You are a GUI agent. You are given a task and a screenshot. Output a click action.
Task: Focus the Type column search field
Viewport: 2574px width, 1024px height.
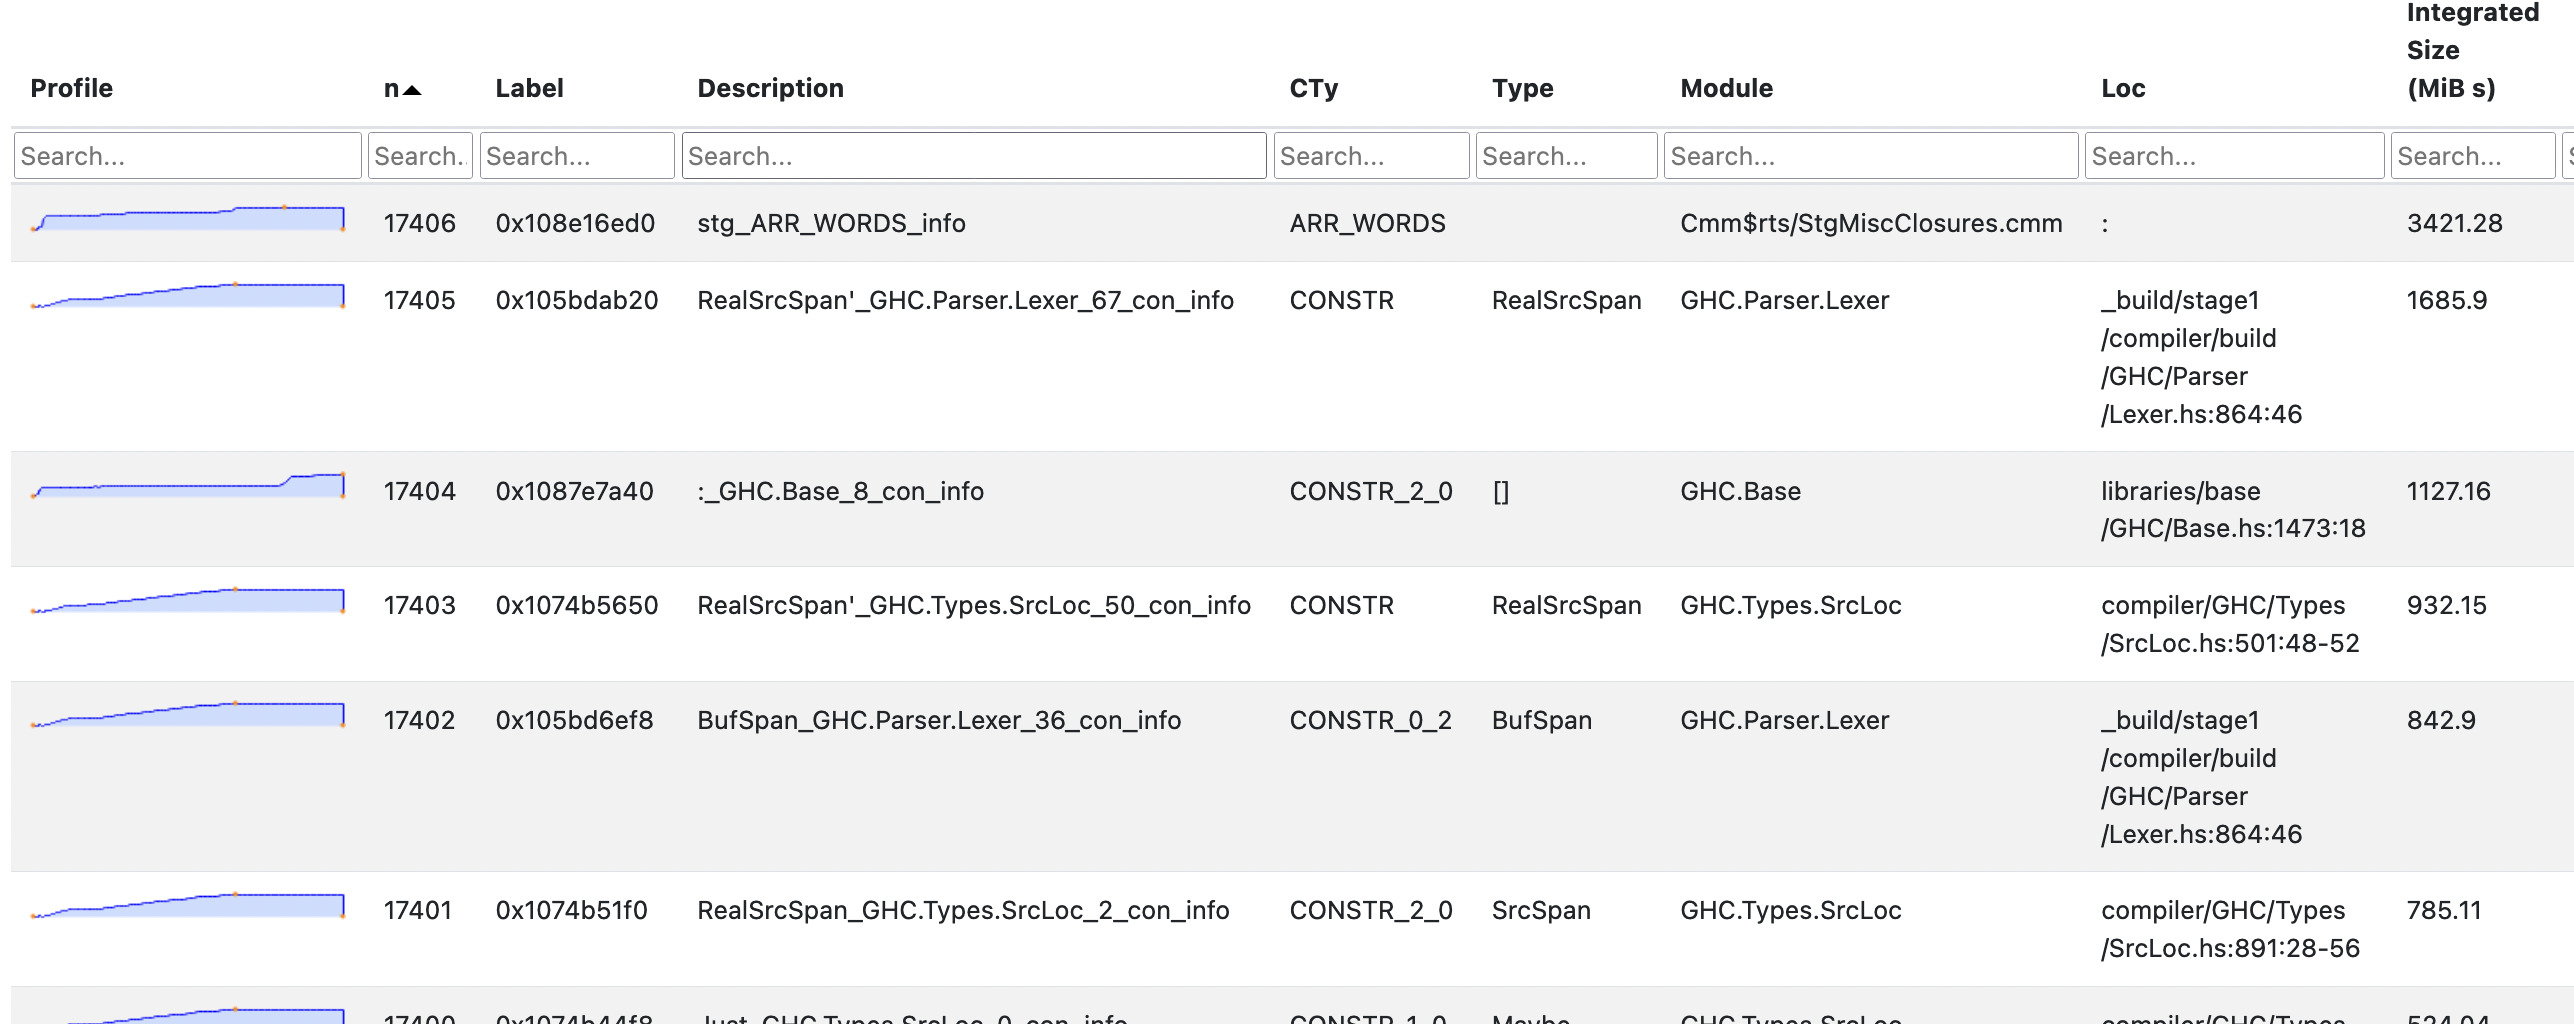point(1565,156)
